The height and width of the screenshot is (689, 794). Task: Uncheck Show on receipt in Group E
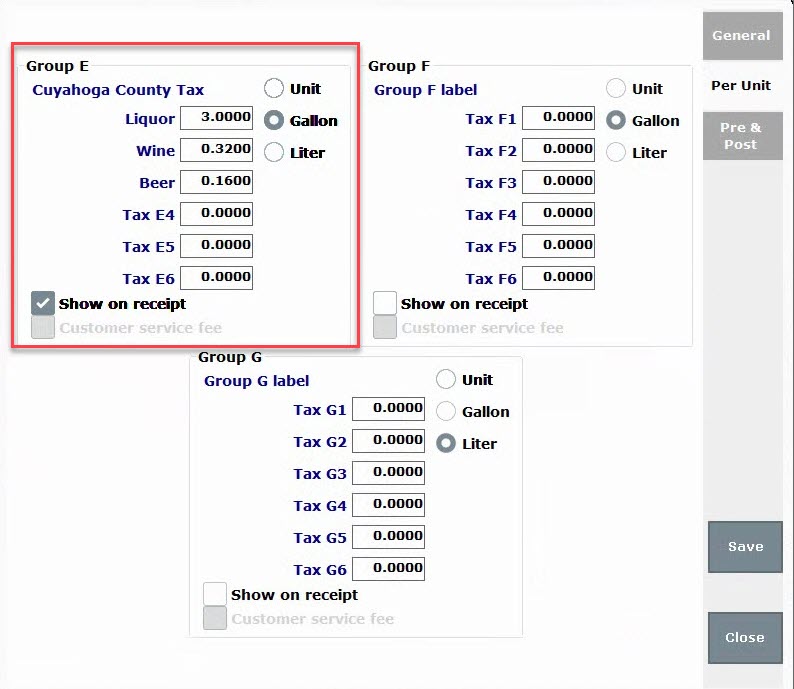[43, 303]
